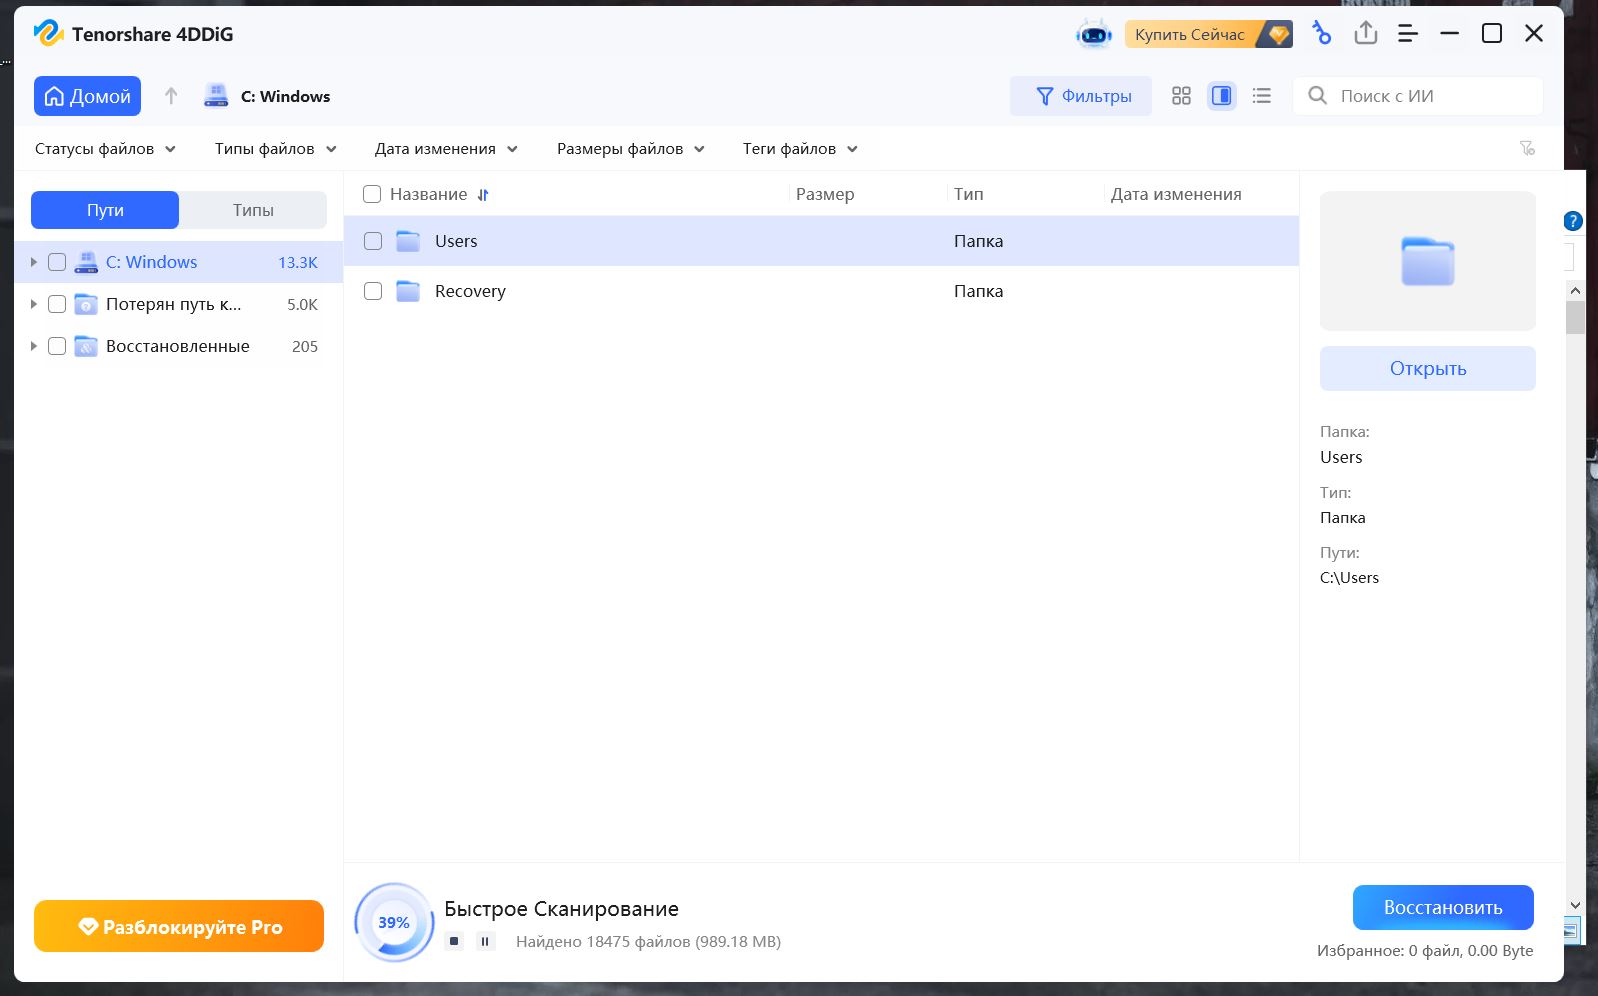Screen dimensions: 1598x996
Task: Click the blue help question mark icon
Action: pyautogui.click(x=1573, y=221)
